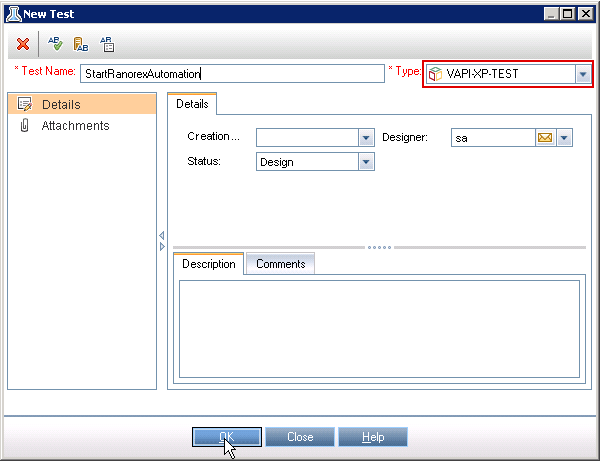Open the Type dropdown arrow

pyautogui.click(x=583, y=74)
